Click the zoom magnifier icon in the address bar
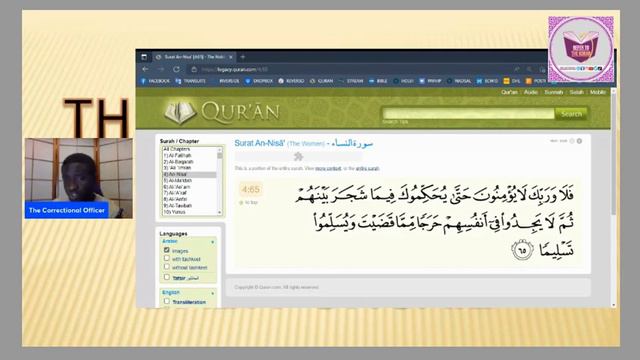The image size is (640, 360). [x=529, y=69]
